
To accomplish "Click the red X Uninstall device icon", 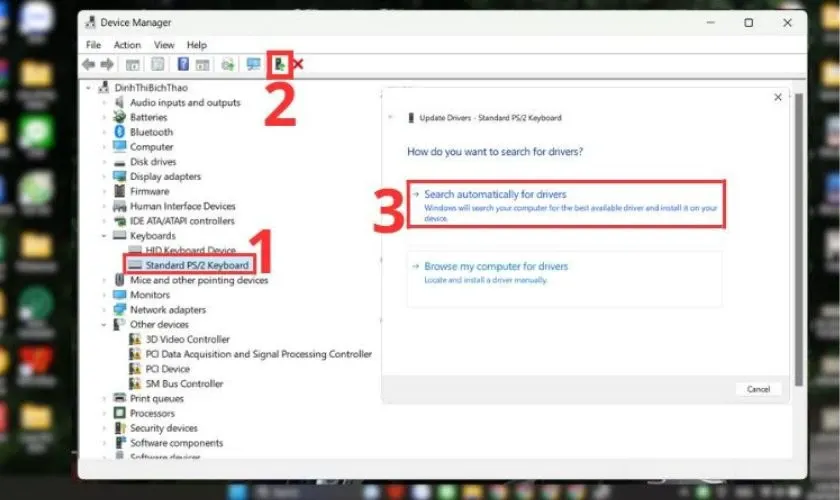I will pyautogui.click(x=298, y=64).
